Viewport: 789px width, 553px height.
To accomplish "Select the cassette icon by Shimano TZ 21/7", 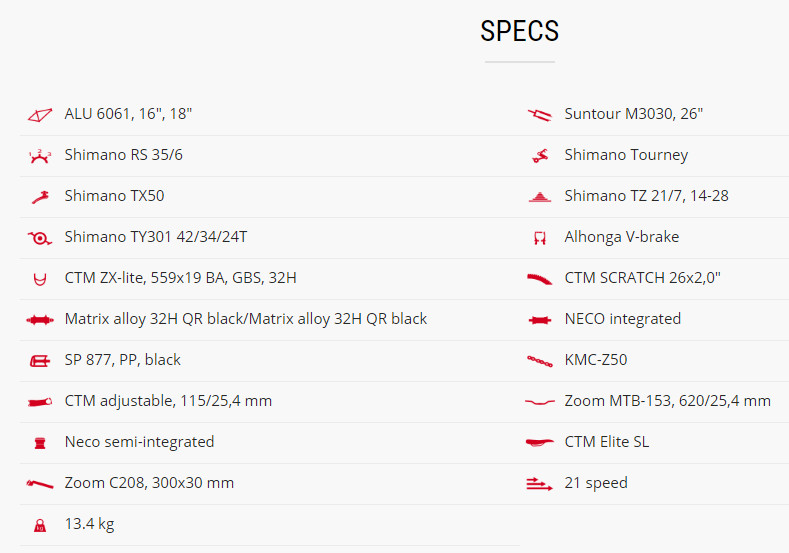I will [x=540, y=197].
